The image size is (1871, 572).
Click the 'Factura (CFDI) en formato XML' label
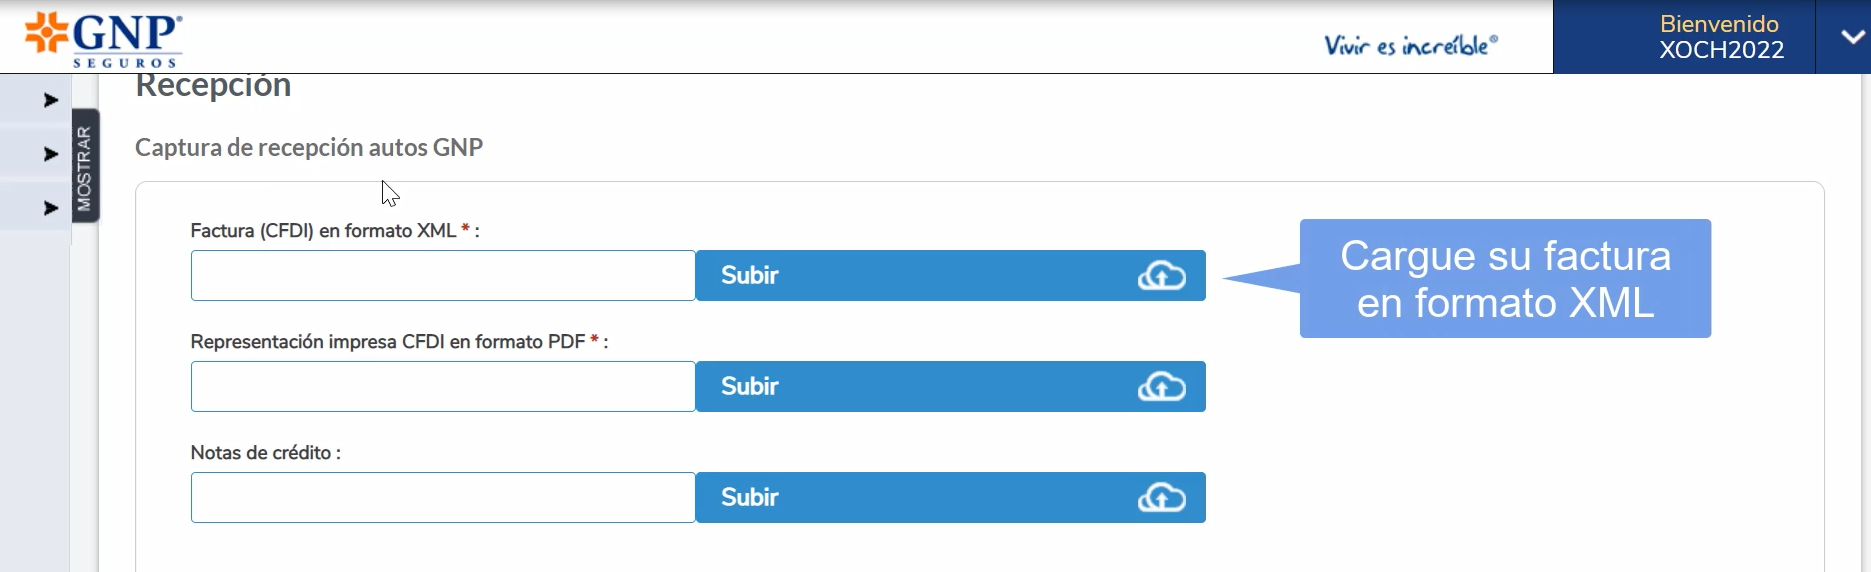[x=323, y=231]
